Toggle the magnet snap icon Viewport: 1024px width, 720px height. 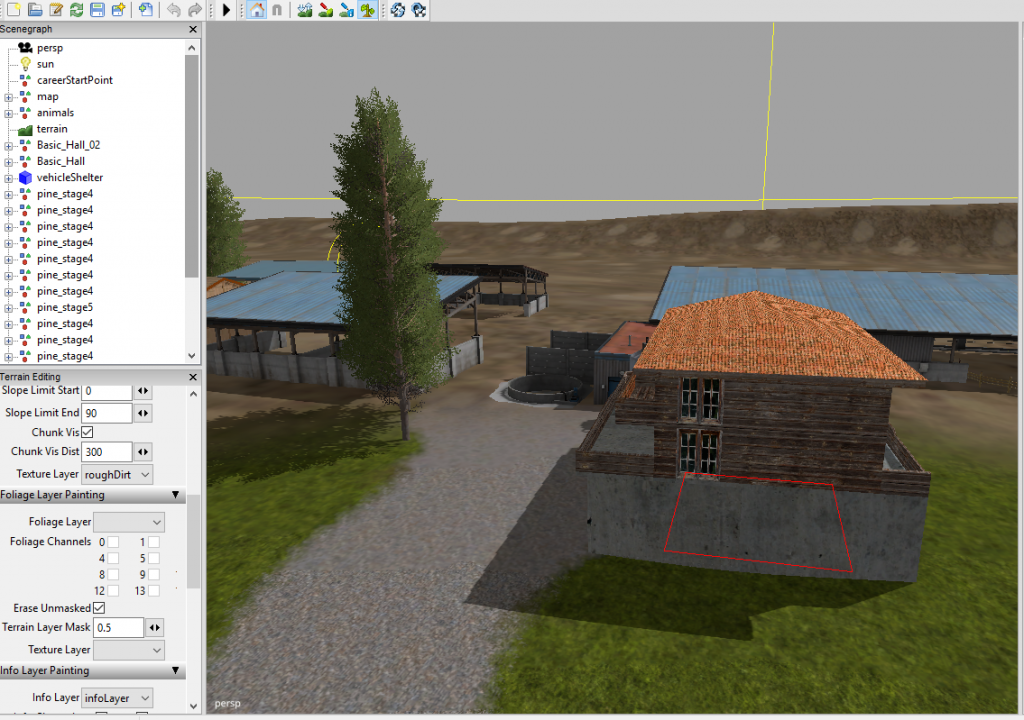[x=278, y=10]
